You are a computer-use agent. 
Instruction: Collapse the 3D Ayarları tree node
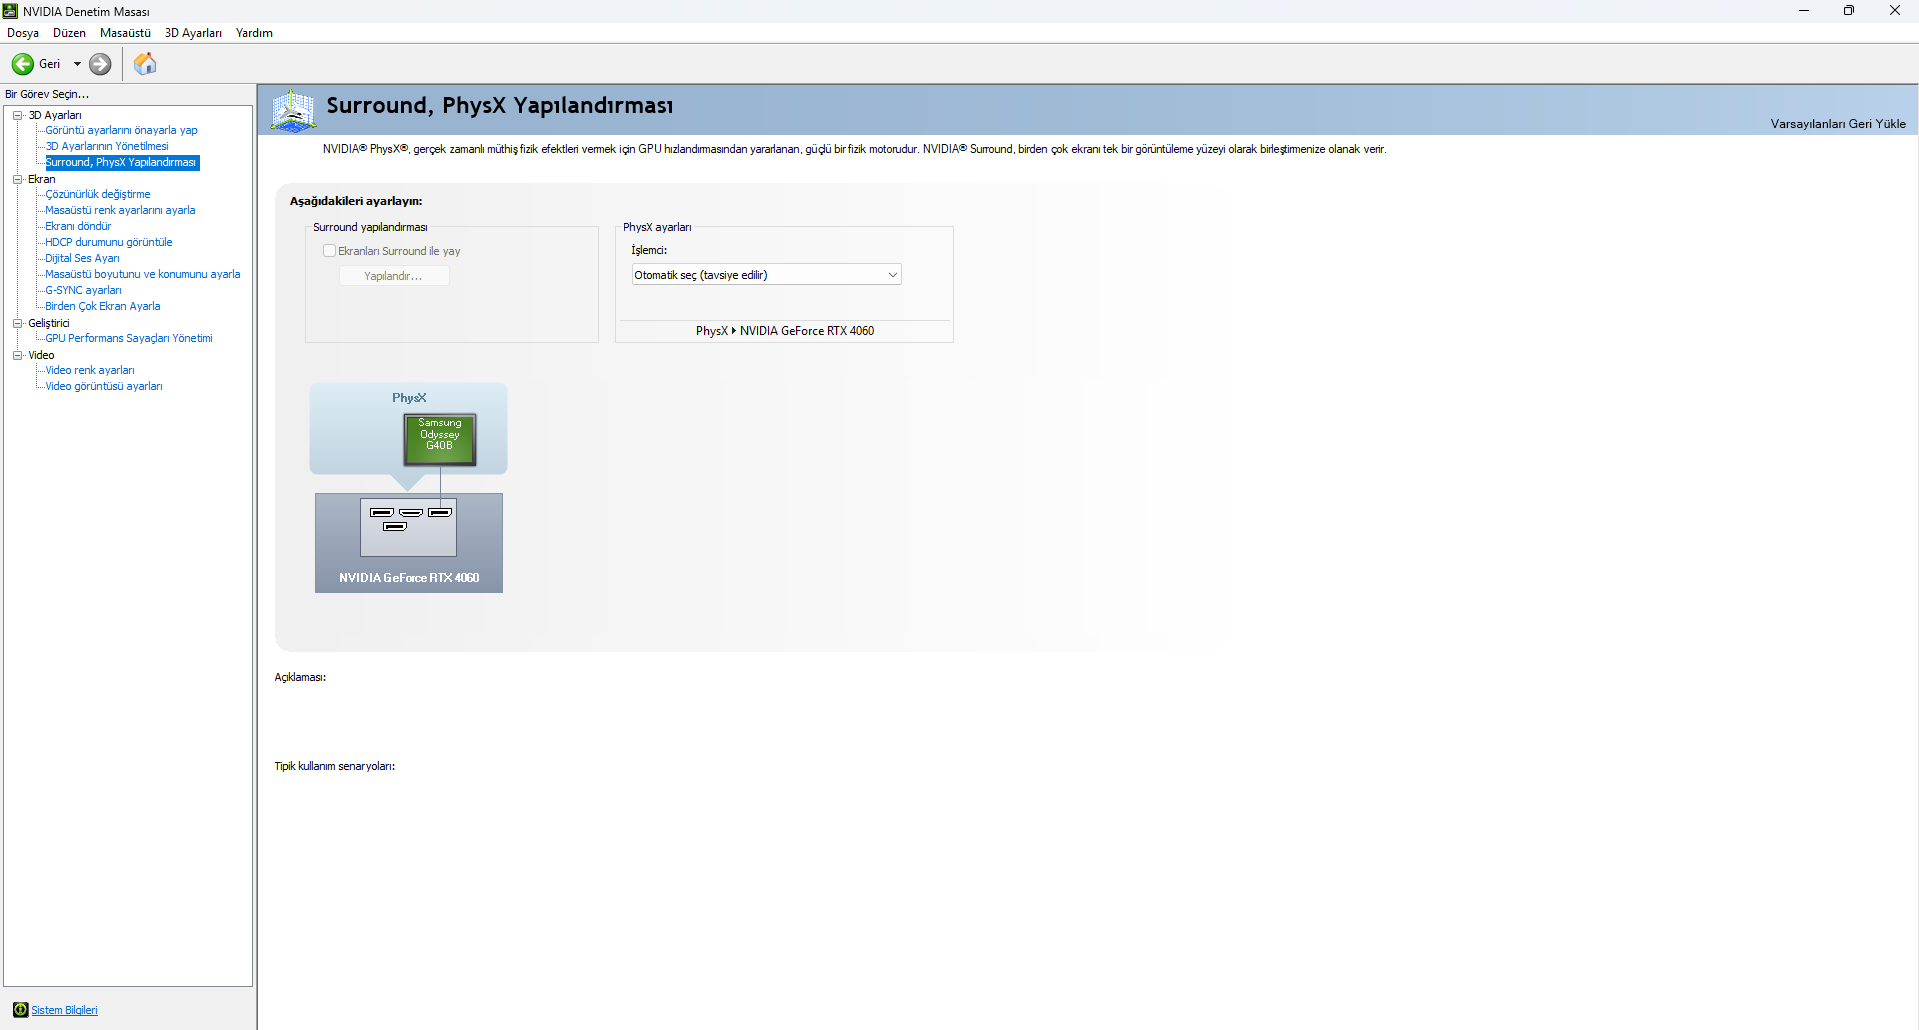[17, 115]
